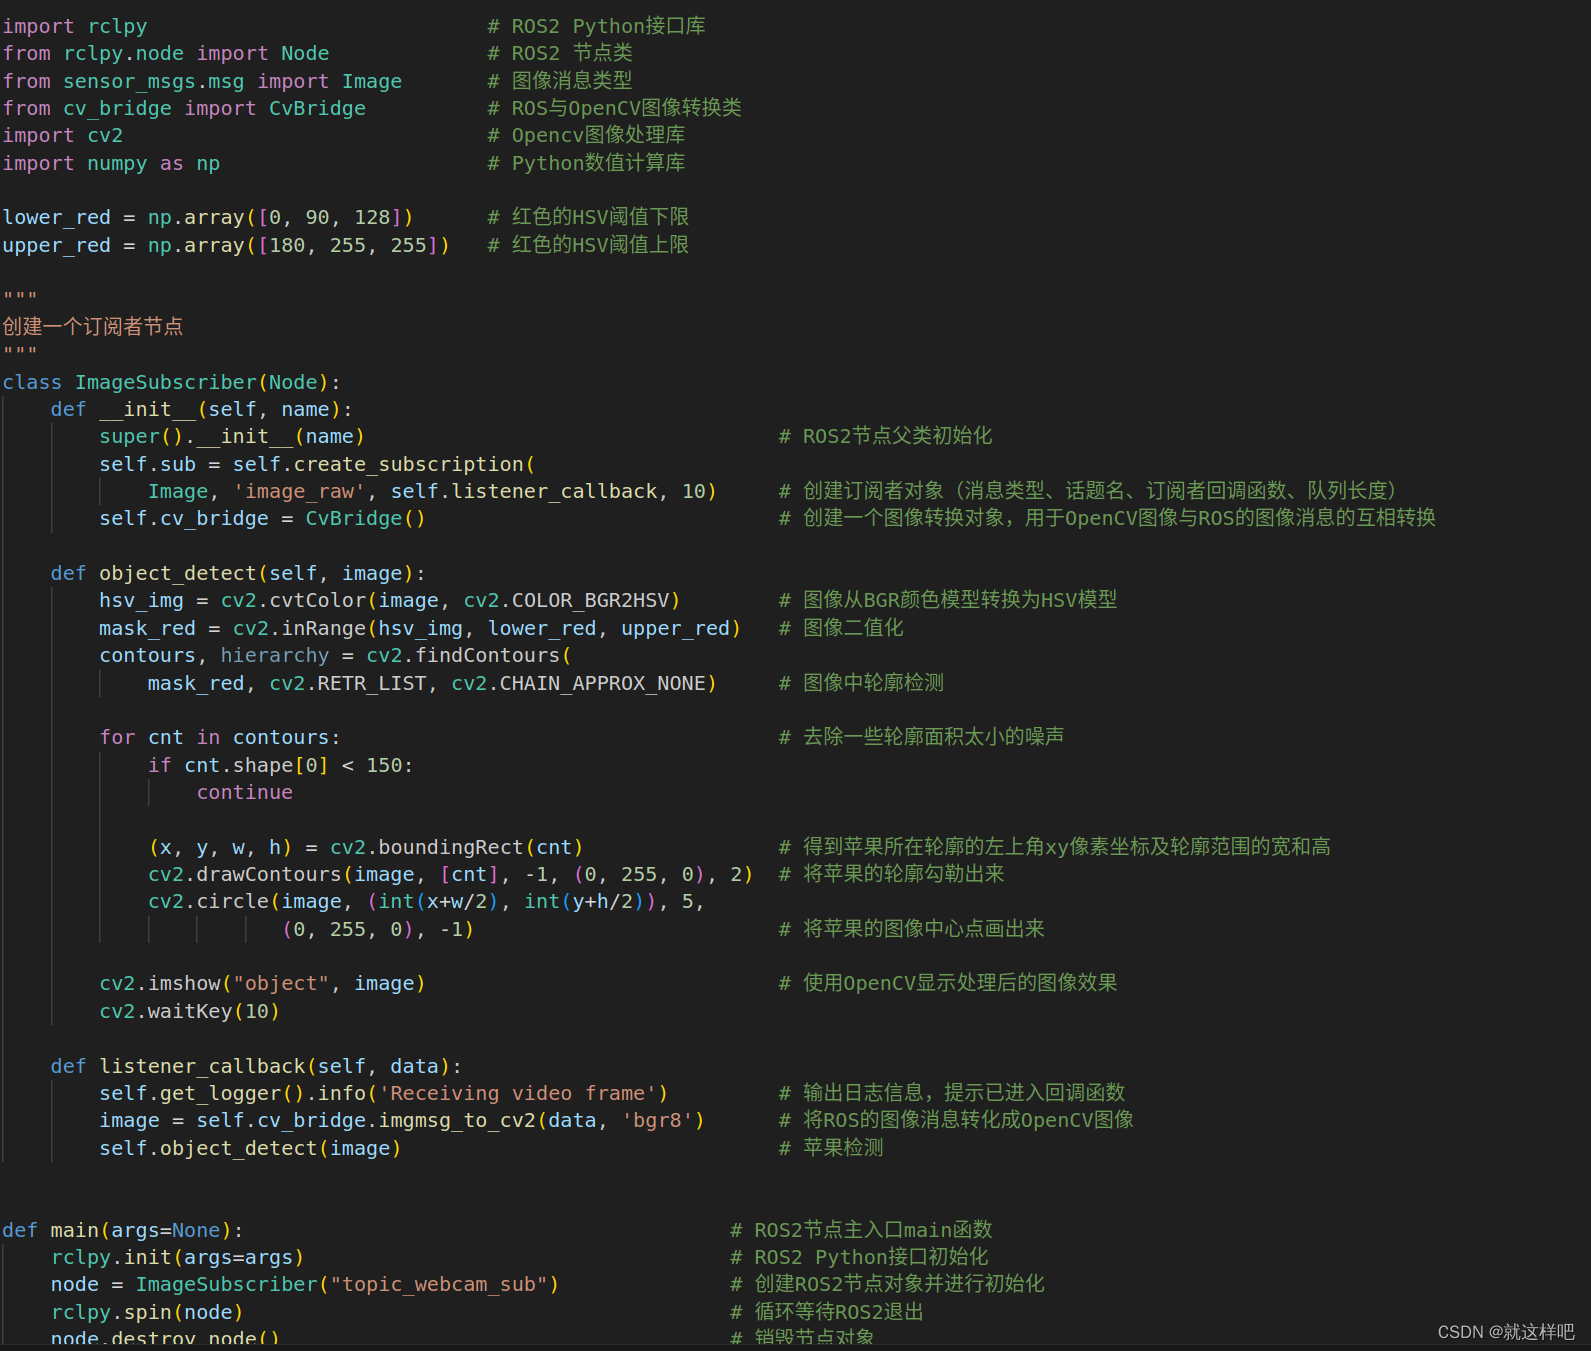Click 'rclpy.spin(node)' line
This screenshot has height=1351, width=1591.
[x=147, y=1312]
